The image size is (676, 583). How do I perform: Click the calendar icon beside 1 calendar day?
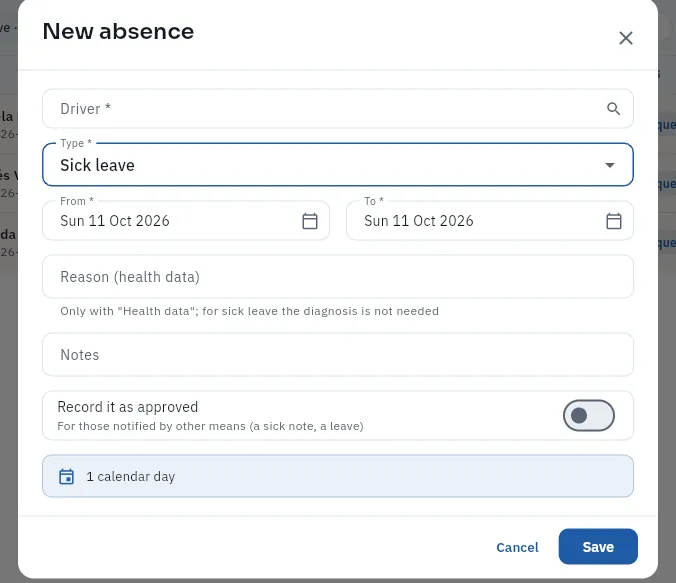[66, 476]
